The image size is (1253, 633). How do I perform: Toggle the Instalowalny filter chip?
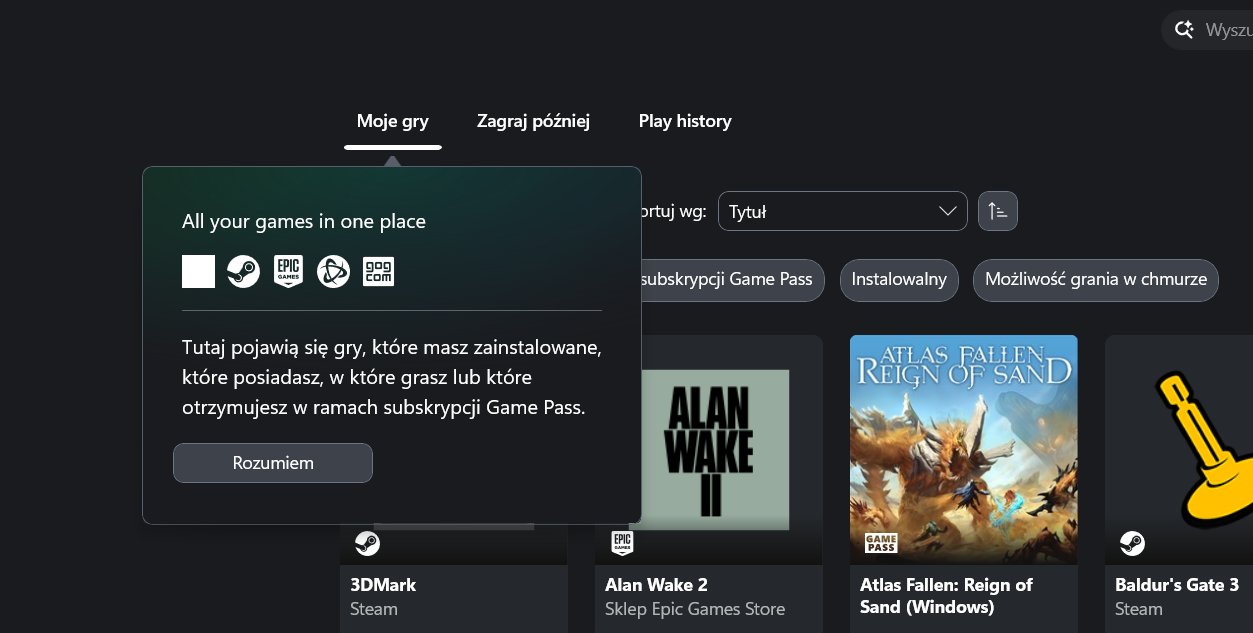click(899, 280)
